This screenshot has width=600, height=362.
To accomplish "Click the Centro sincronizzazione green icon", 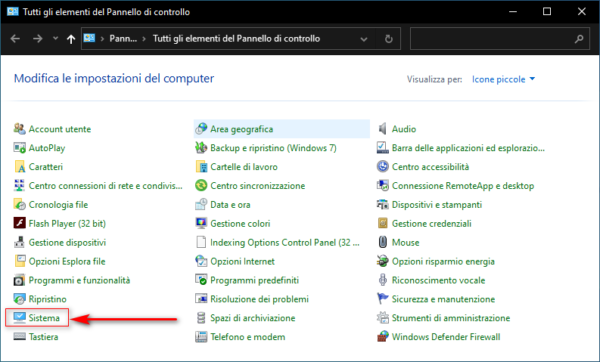I will pos(201,185).
